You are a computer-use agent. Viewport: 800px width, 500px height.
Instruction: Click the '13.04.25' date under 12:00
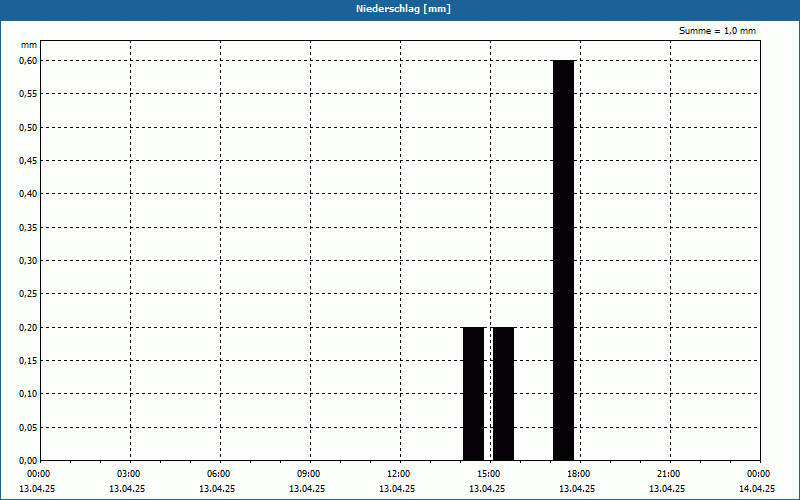(x=397, y=489)
